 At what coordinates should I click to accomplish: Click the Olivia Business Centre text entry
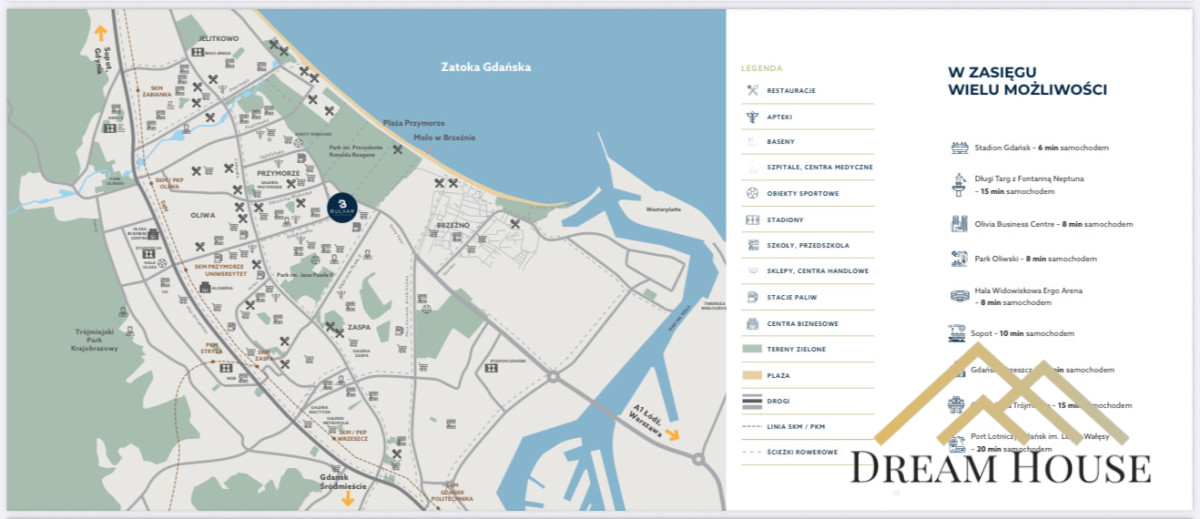pyautogui.click(x=1054, y=224)
